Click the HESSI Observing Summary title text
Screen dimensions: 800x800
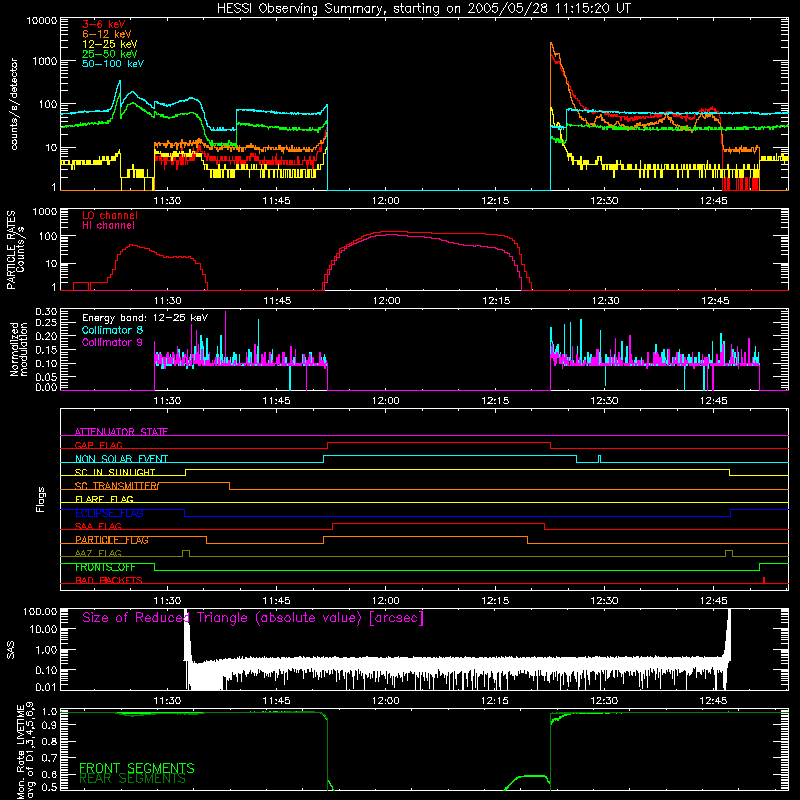click(424, 9)
